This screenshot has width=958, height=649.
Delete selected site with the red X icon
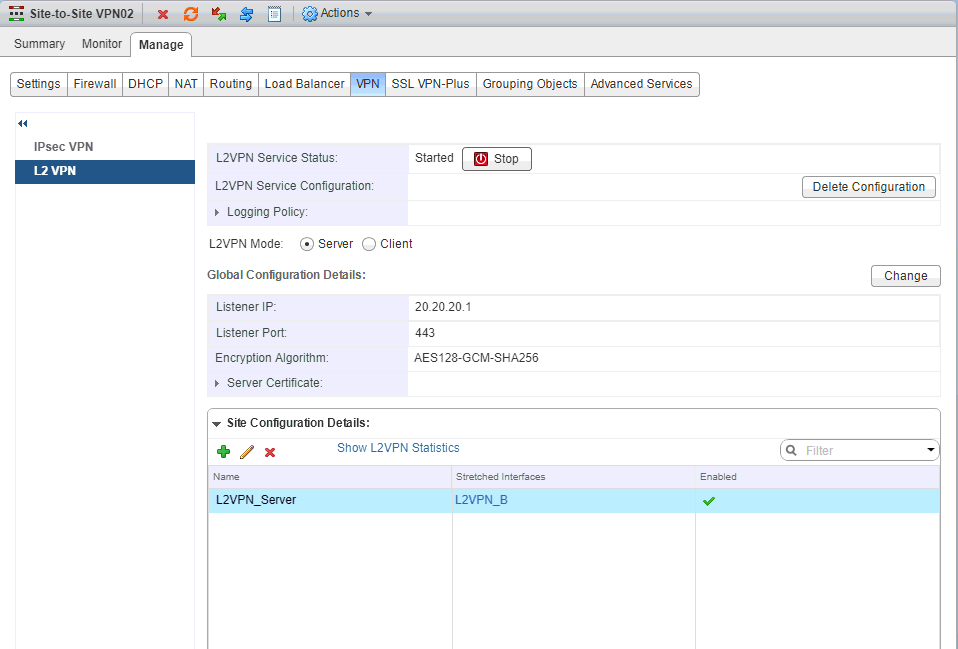(x=270, y=452)
